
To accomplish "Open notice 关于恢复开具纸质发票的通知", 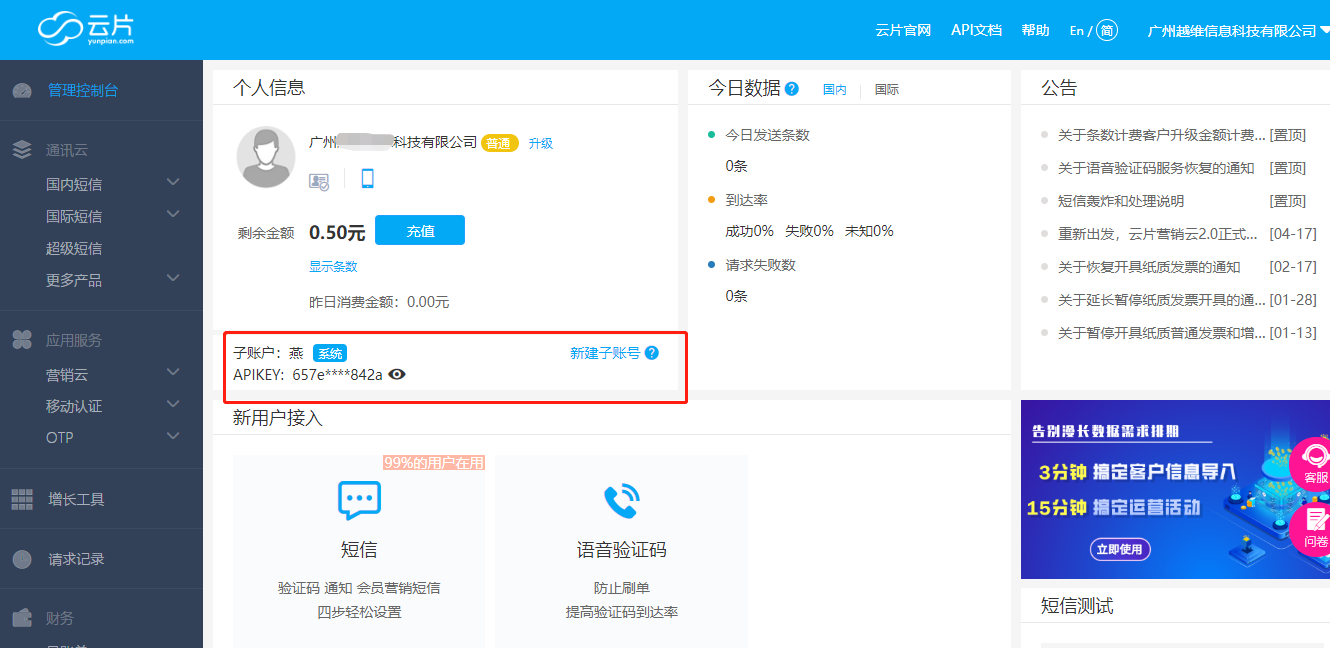I will (1149, 267).
